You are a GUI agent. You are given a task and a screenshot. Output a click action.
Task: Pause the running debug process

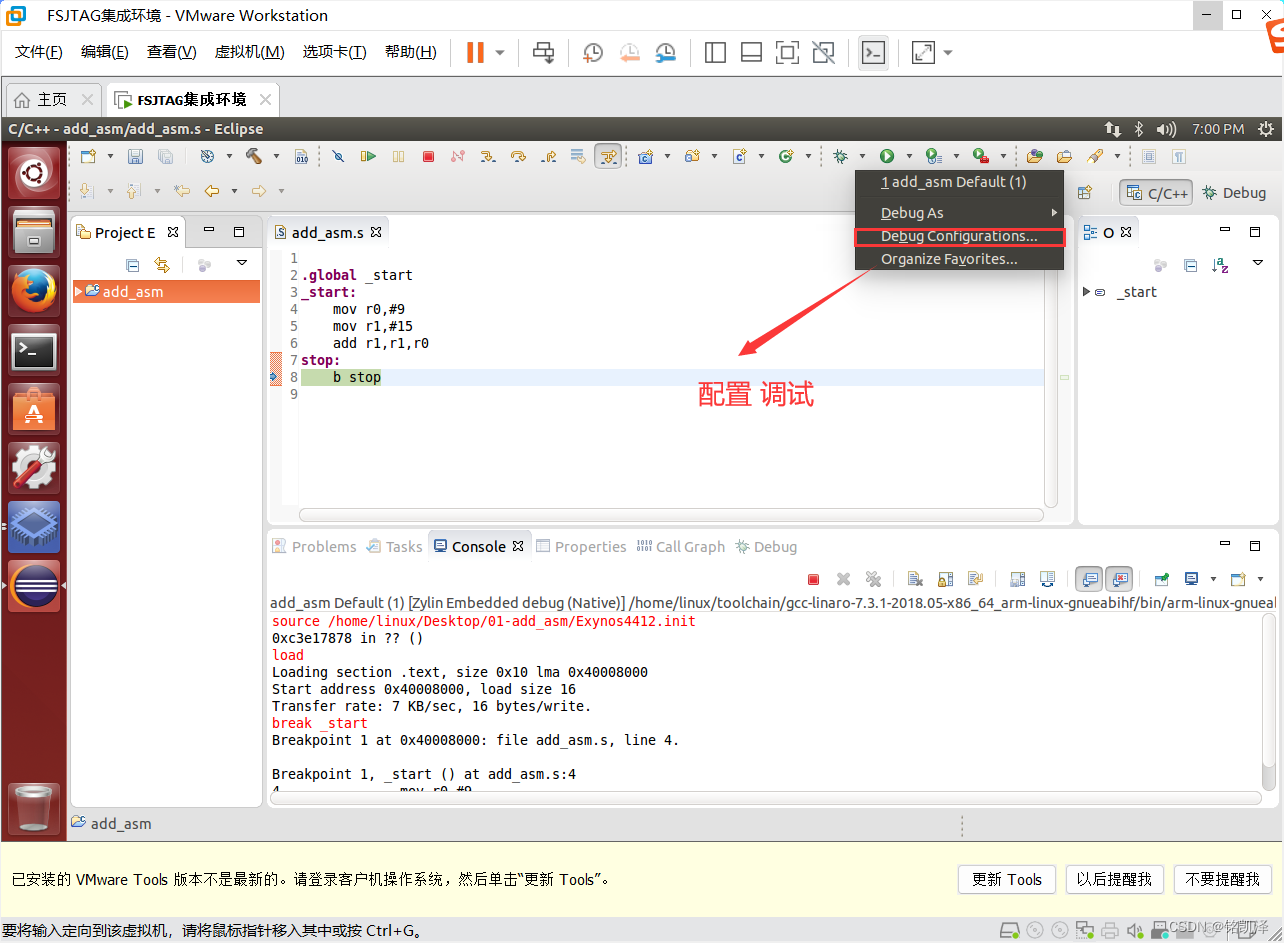[x=398, y=157]
